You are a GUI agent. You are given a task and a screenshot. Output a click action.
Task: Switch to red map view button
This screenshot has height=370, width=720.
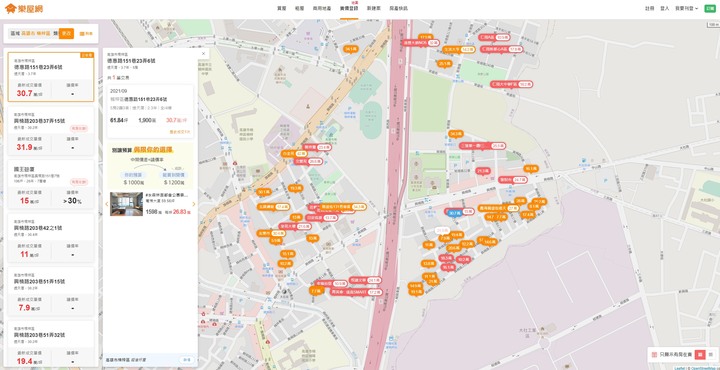[x=700, y=354]
